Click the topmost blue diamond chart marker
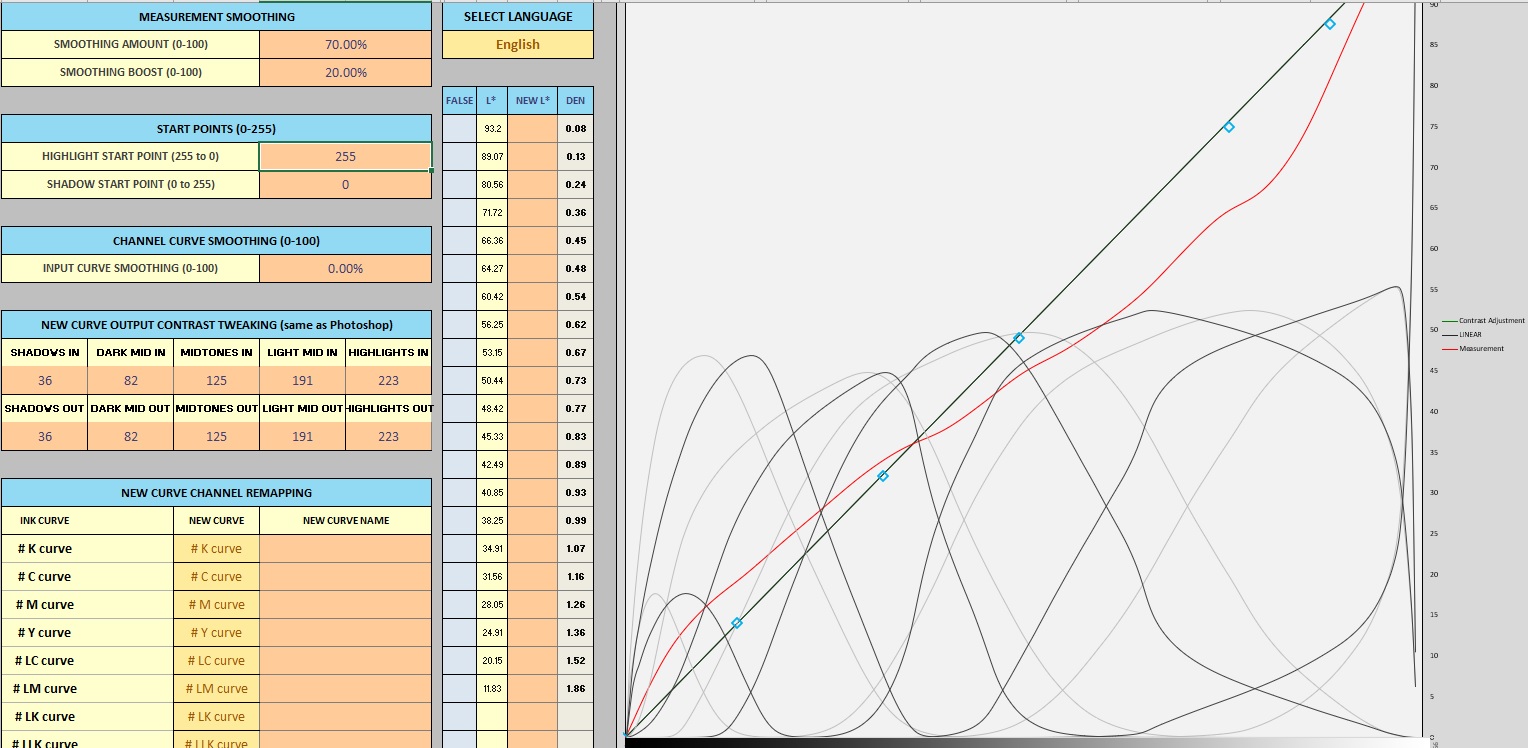Image resolution: width=1528 pixels, height=748 pixels. tap(1330, 24)
